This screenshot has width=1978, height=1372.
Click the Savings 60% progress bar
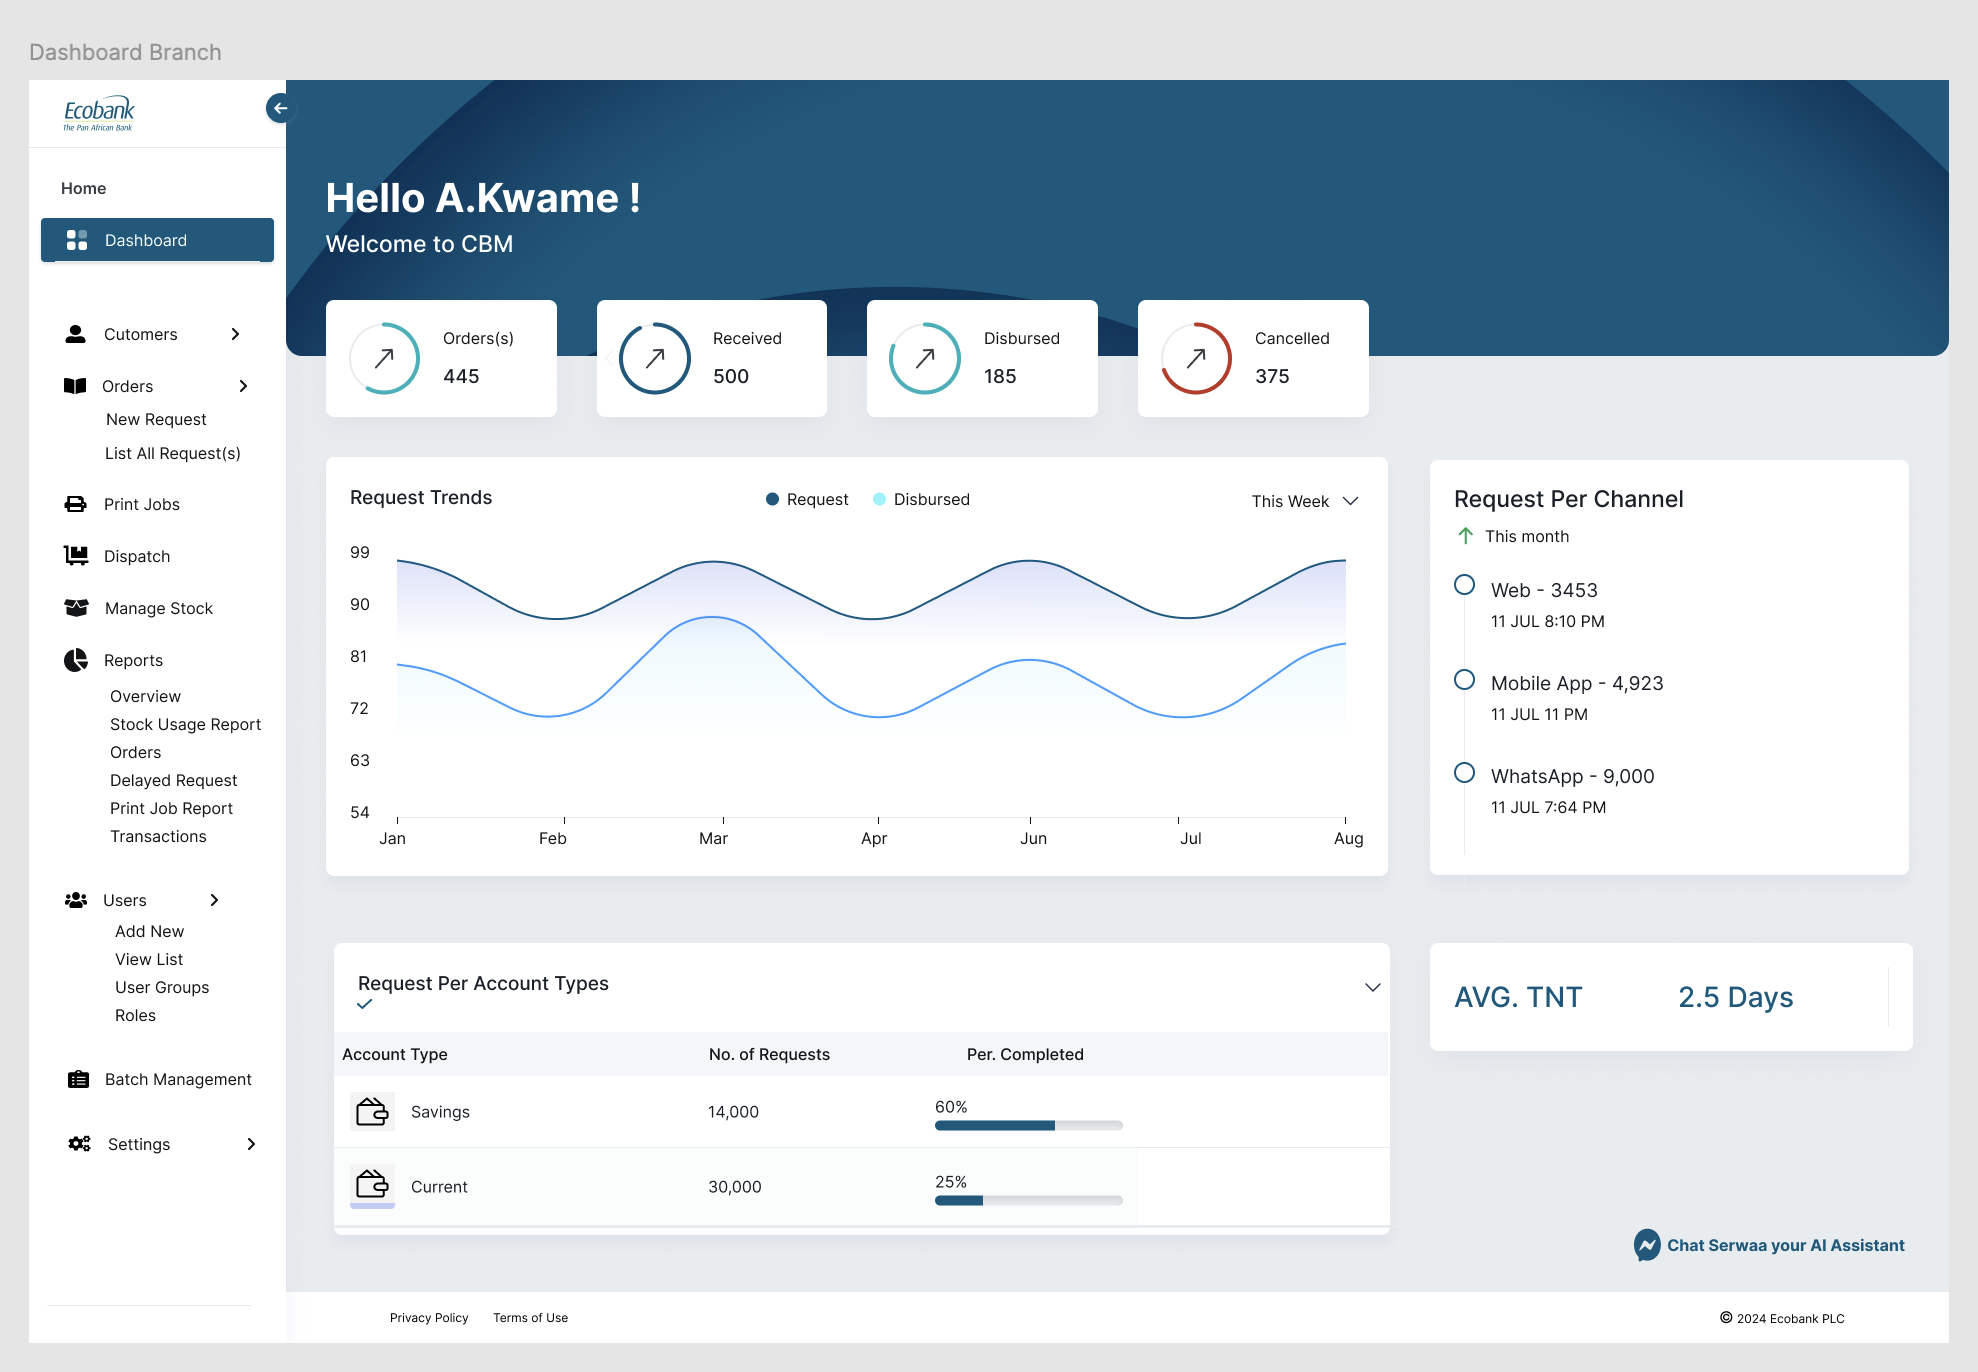point(1028,1125)
